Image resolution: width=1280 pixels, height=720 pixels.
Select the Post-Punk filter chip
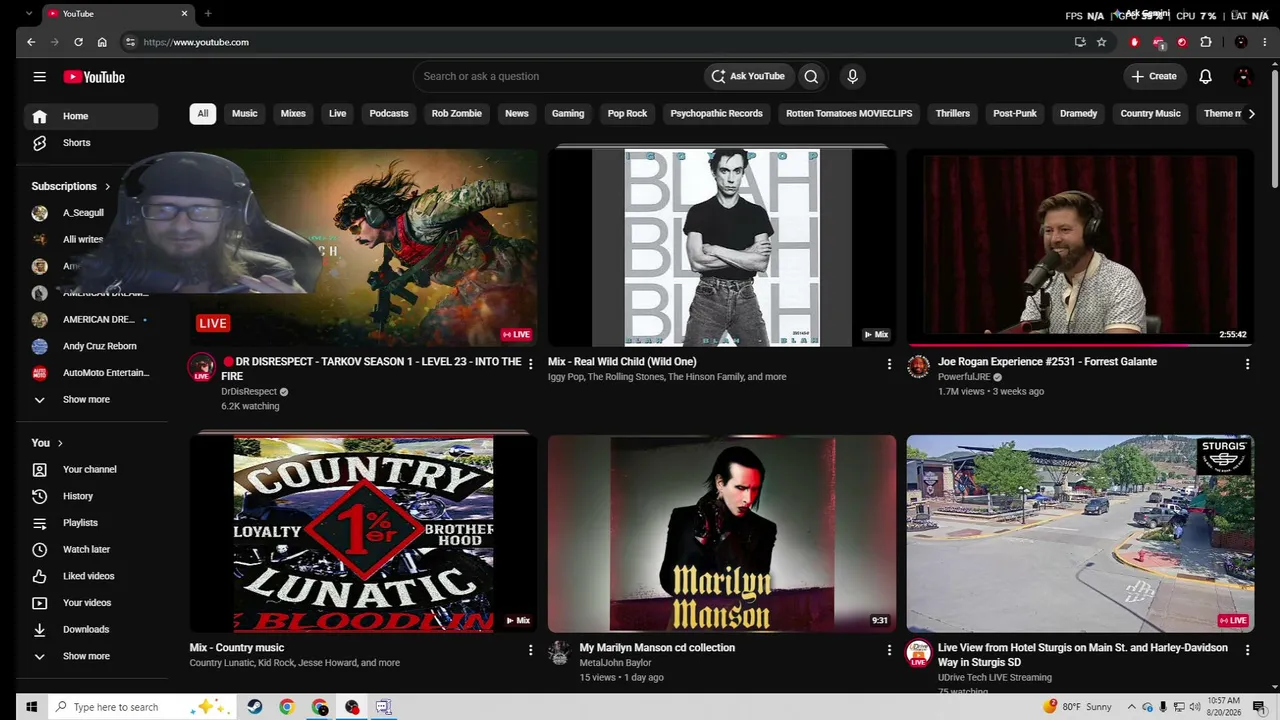pyautogui.click(x=1015, y=114)
